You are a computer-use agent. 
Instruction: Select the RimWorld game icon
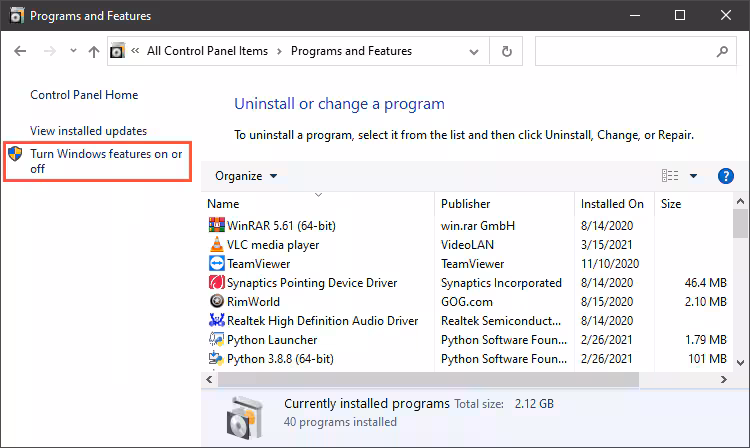[x=217, y=302]
